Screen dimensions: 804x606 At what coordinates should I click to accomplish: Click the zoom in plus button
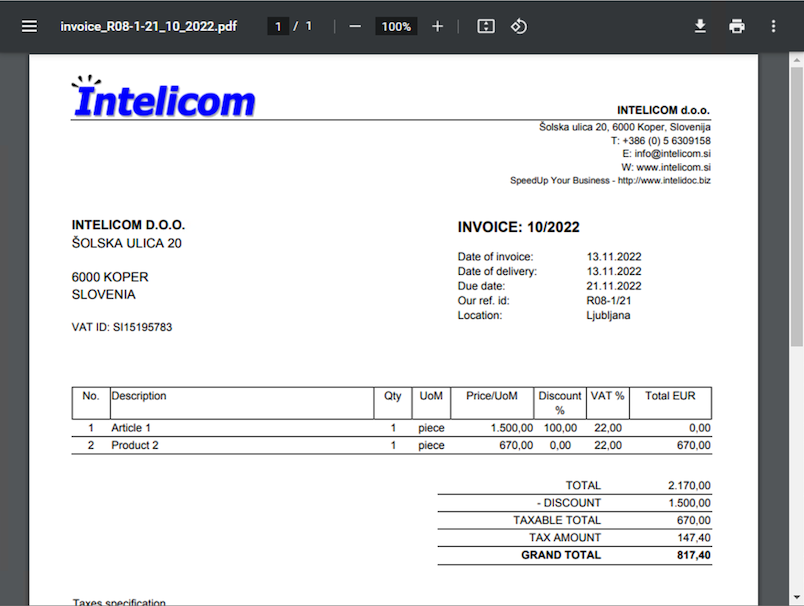click(437, 26)
